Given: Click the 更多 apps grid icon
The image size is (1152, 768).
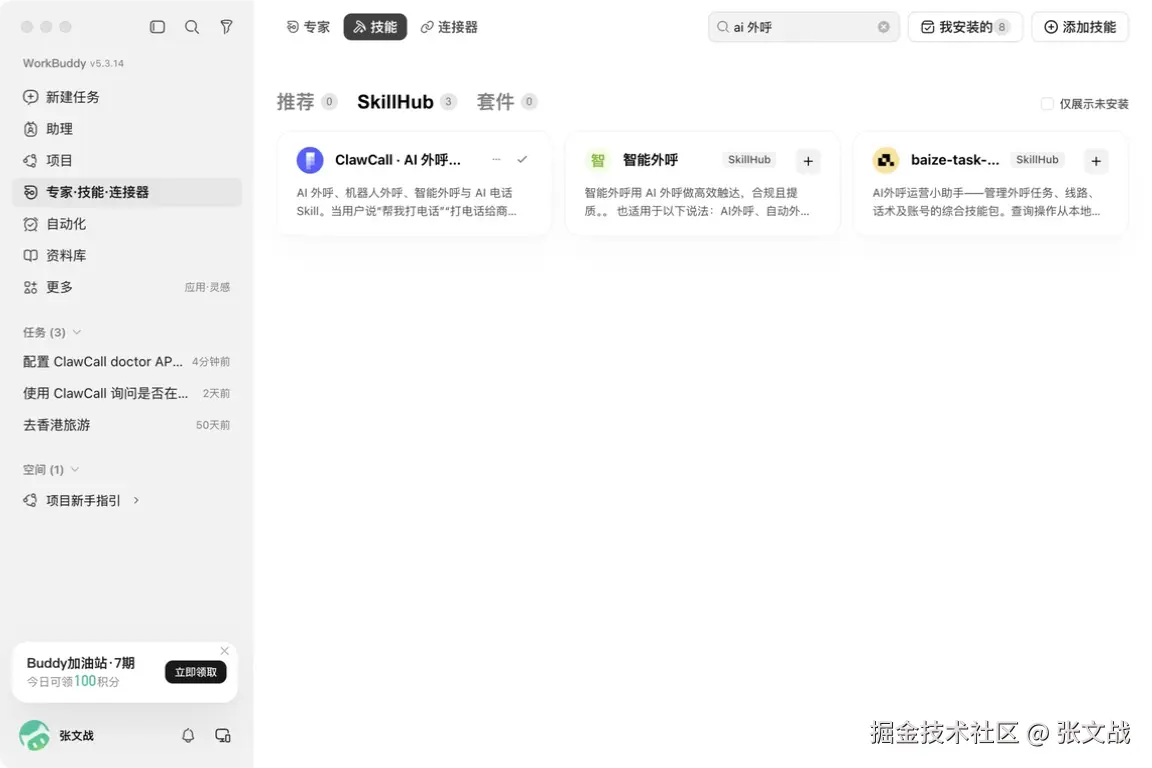Looking at the screenshot, I should (30, 287).
